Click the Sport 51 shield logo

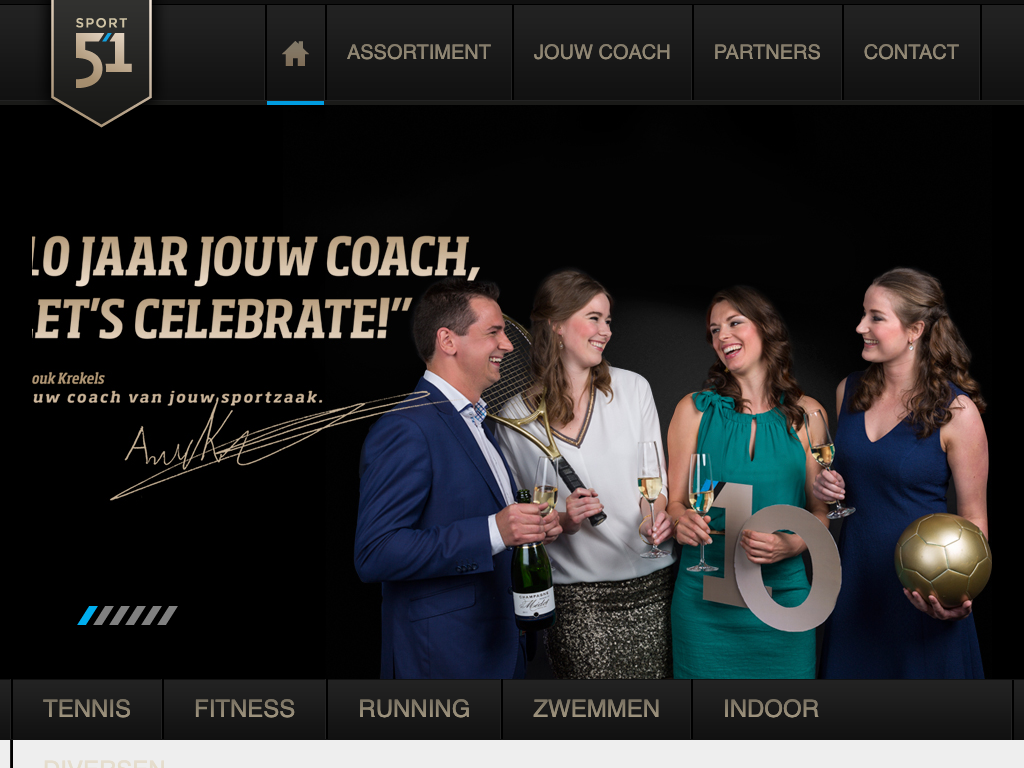(101, 60)
